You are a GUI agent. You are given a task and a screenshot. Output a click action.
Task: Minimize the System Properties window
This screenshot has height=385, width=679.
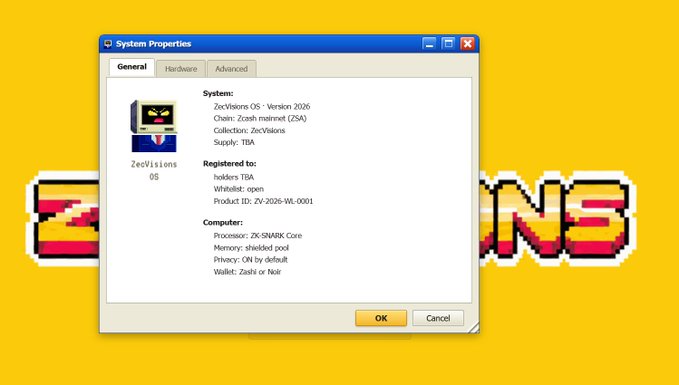[429, 44]
